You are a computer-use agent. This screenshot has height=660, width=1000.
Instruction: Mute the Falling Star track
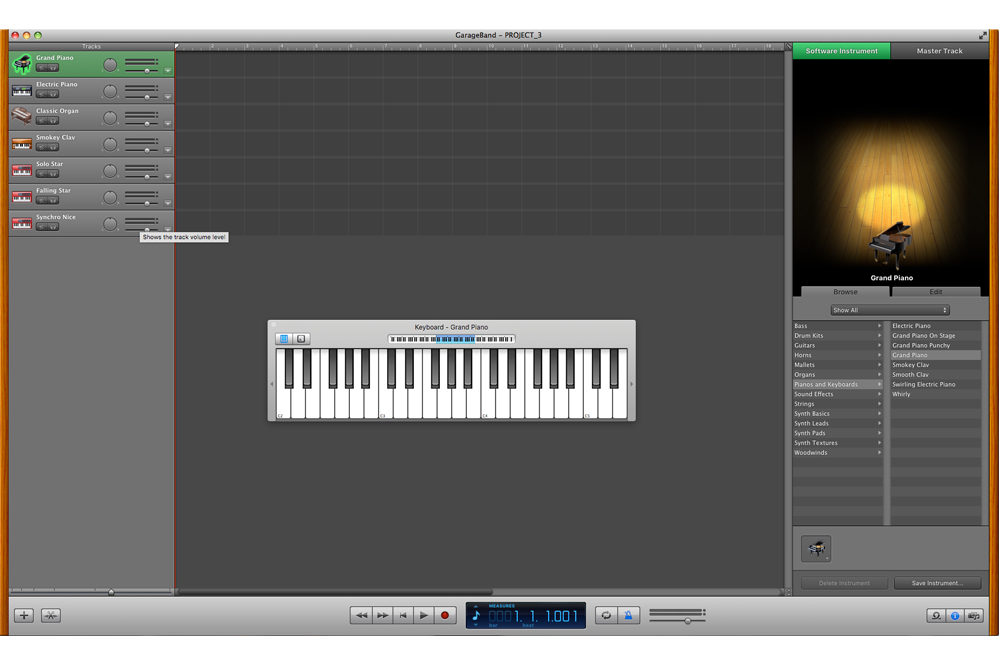point(42,201)
